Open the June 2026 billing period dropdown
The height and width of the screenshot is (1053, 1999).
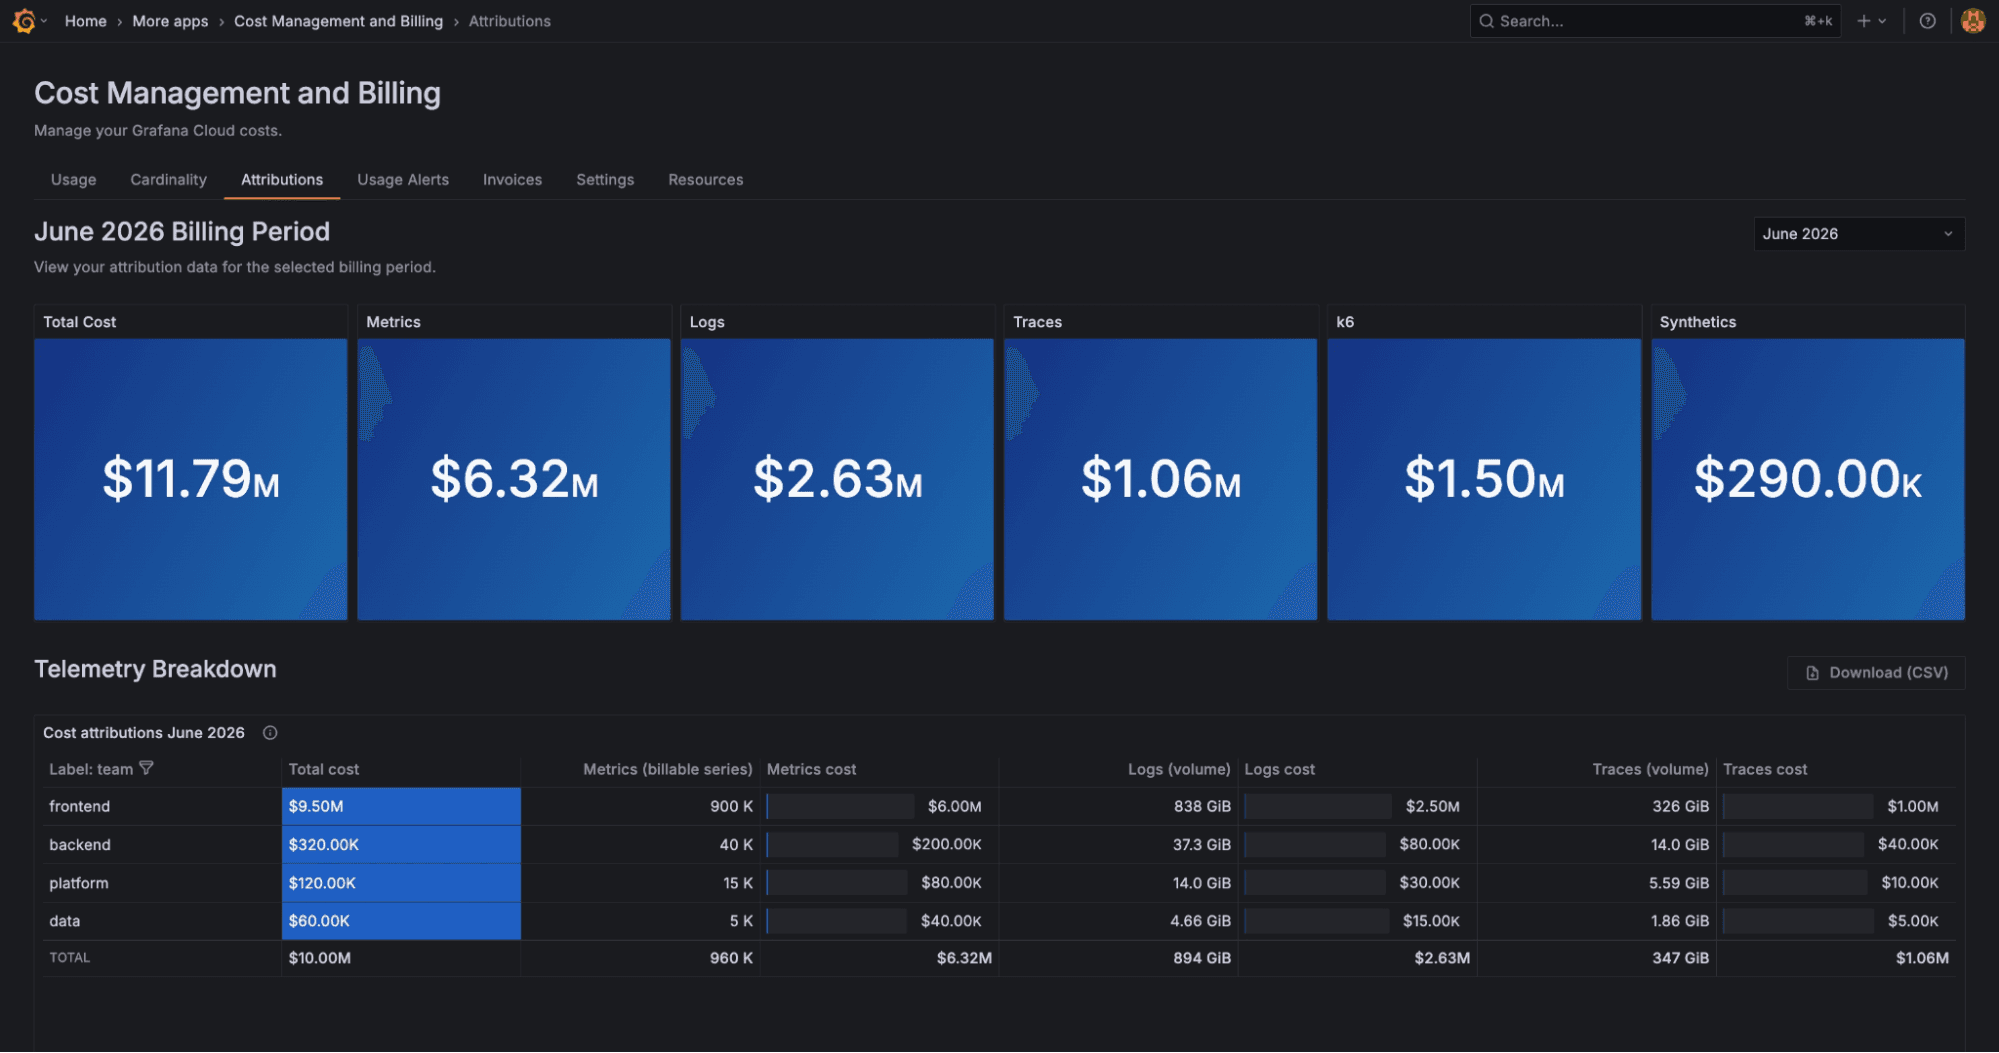[1859, 234]
